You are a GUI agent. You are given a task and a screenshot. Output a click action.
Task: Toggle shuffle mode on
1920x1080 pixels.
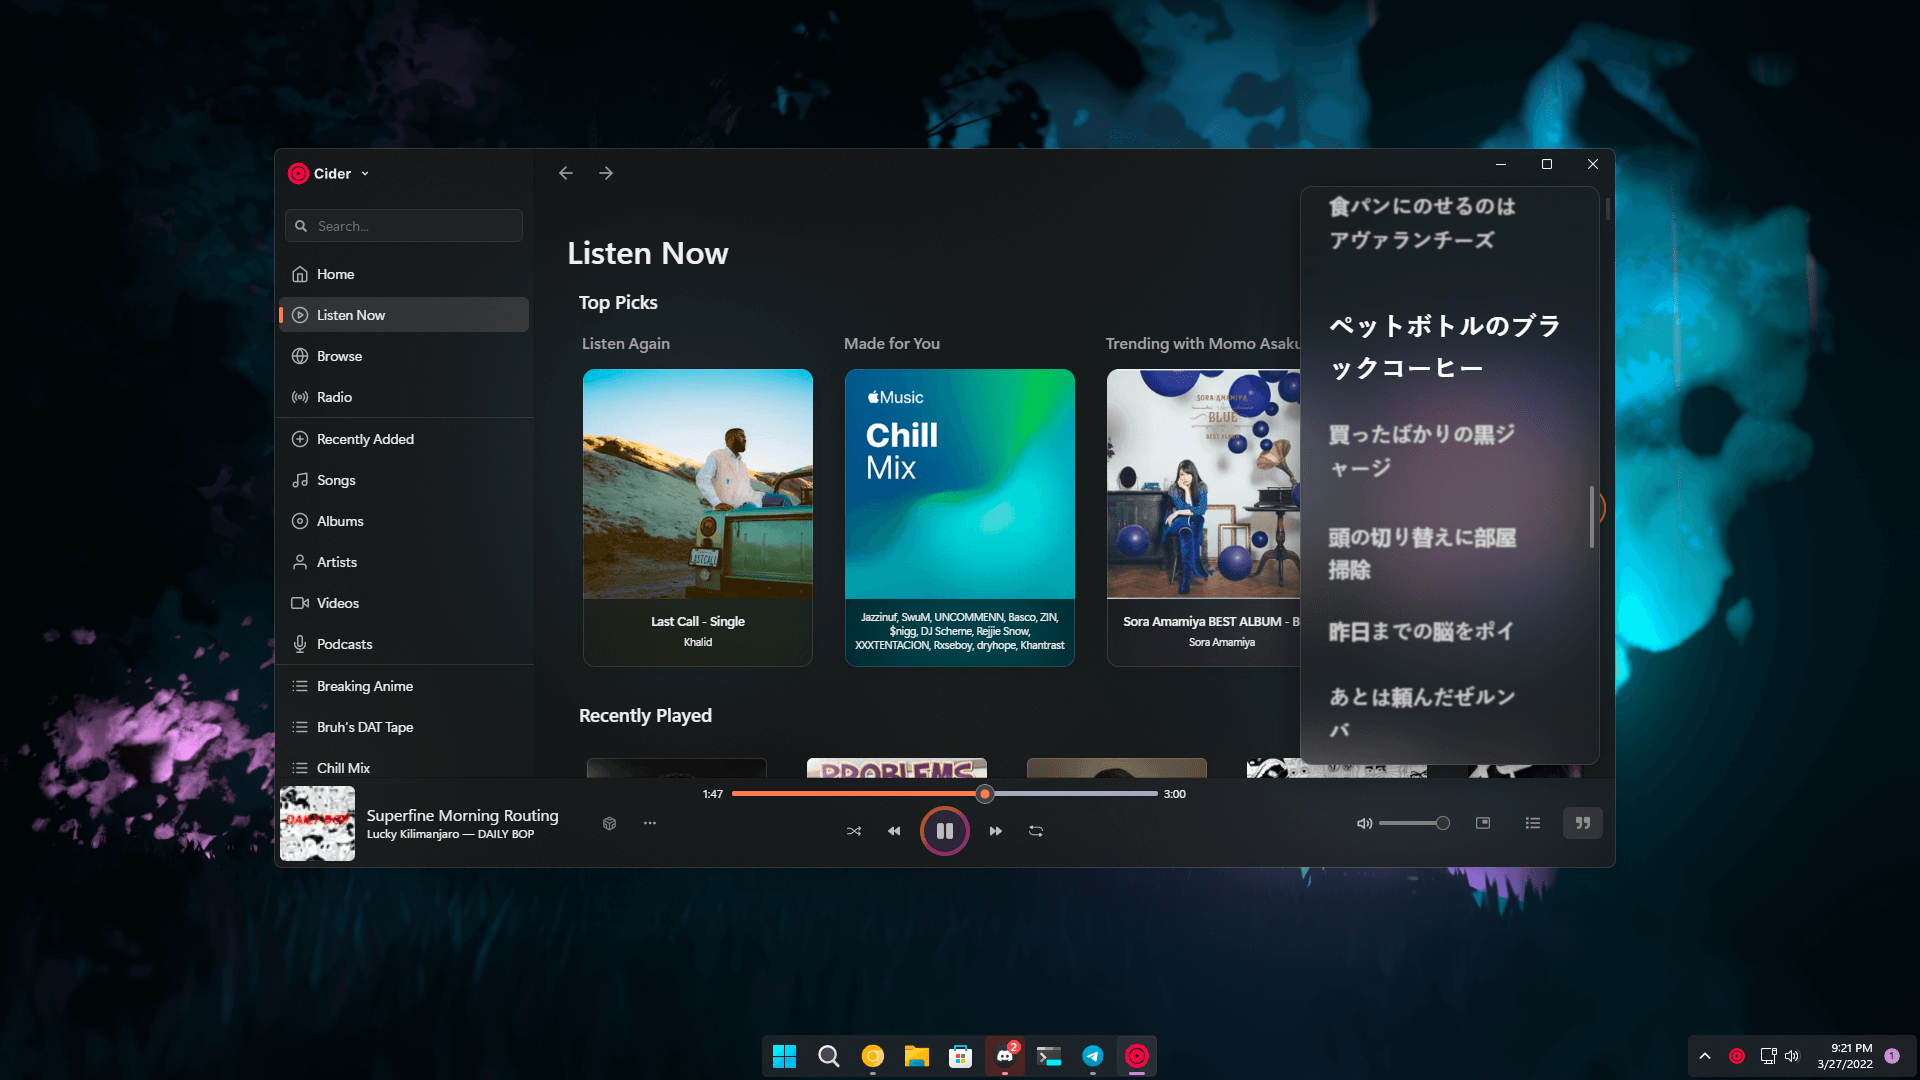pos(853,831)
